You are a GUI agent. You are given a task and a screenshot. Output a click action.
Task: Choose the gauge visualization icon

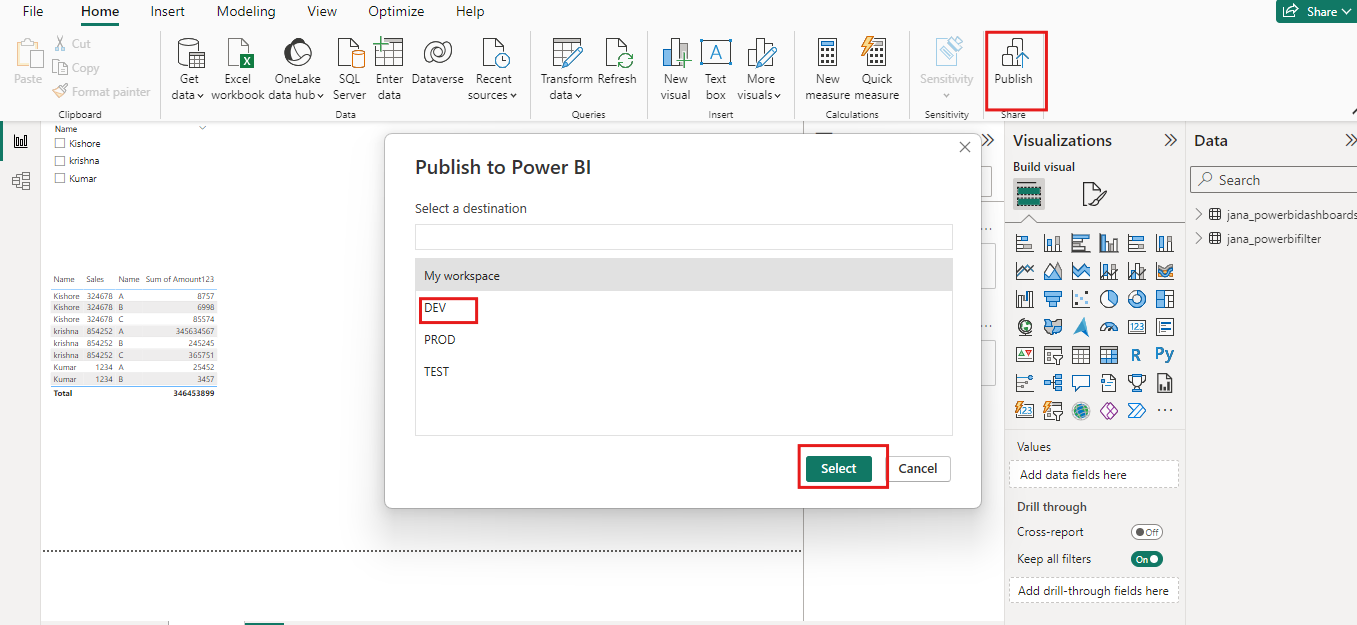tap(1108, 327)
